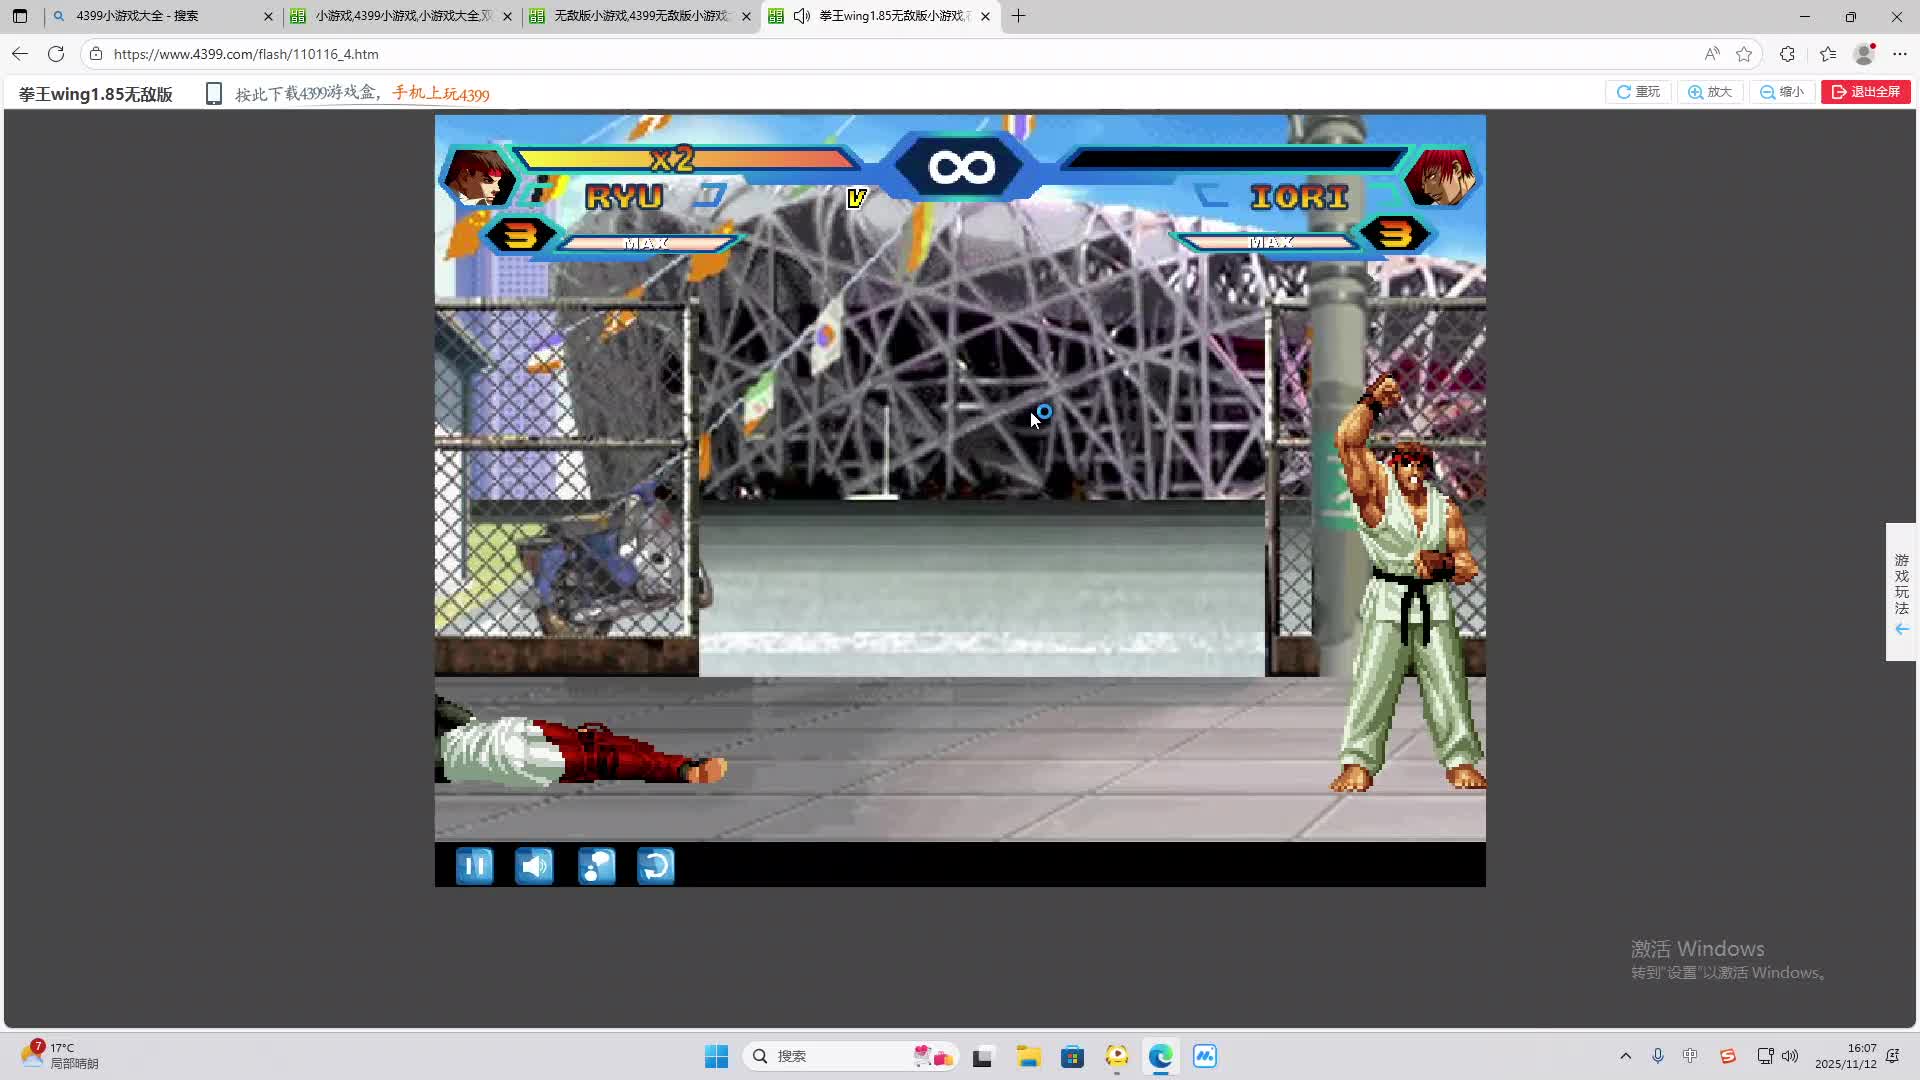1920x1080 pixels.
Task: Click the game restart arrow icon
Action: 656,866
